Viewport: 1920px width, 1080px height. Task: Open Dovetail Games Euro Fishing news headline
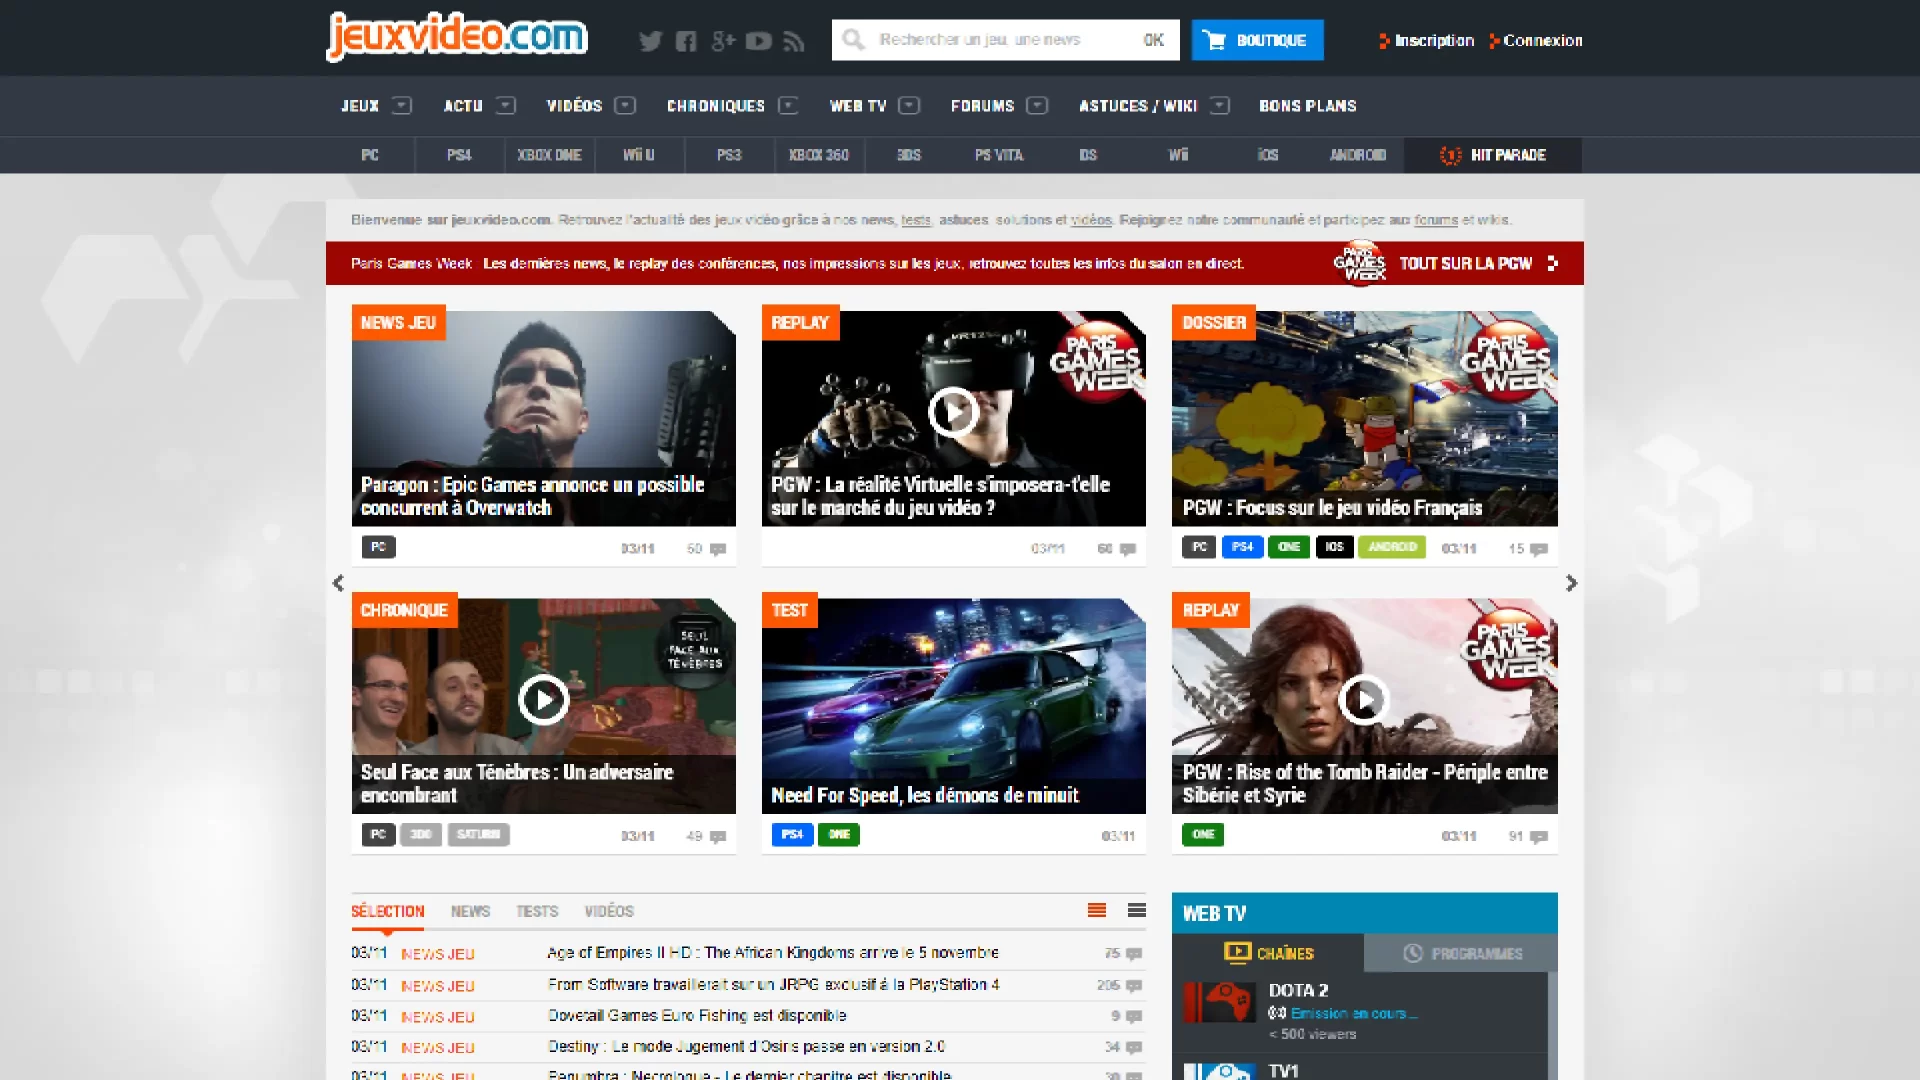[697, 1016]
